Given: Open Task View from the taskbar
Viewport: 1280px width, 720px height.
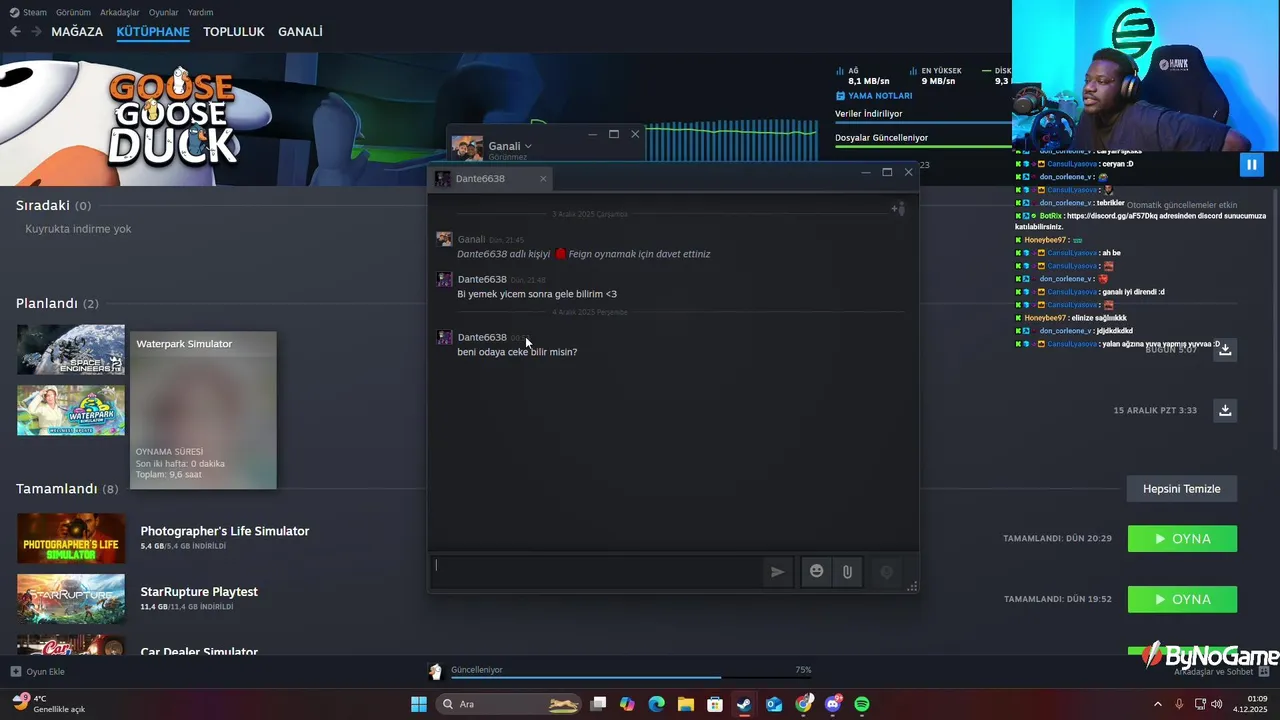Looking at the screenshot, I should [x=598, y=704].
